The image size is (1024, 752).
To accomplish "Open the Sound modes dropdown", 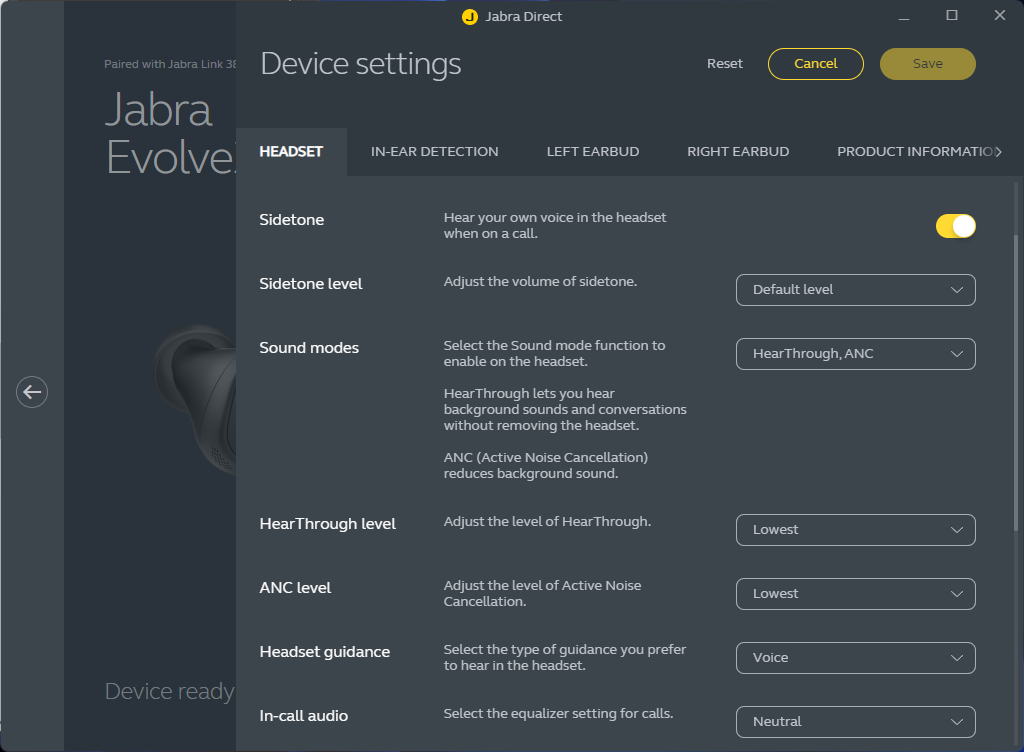I will 856,354.
